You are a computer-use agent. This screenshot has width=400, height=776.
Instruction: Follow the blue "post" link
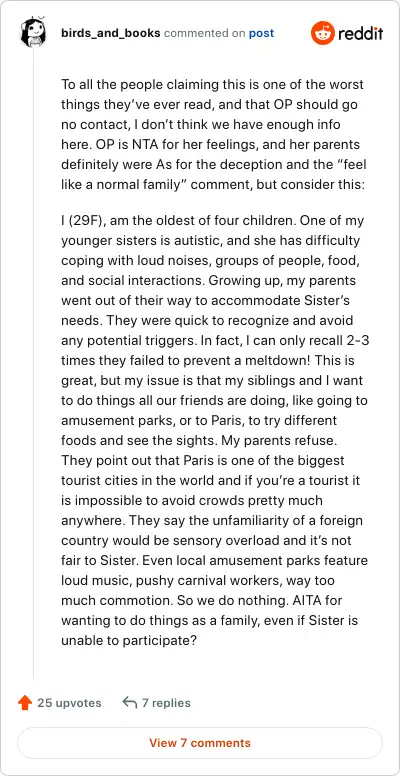(261, 33)
